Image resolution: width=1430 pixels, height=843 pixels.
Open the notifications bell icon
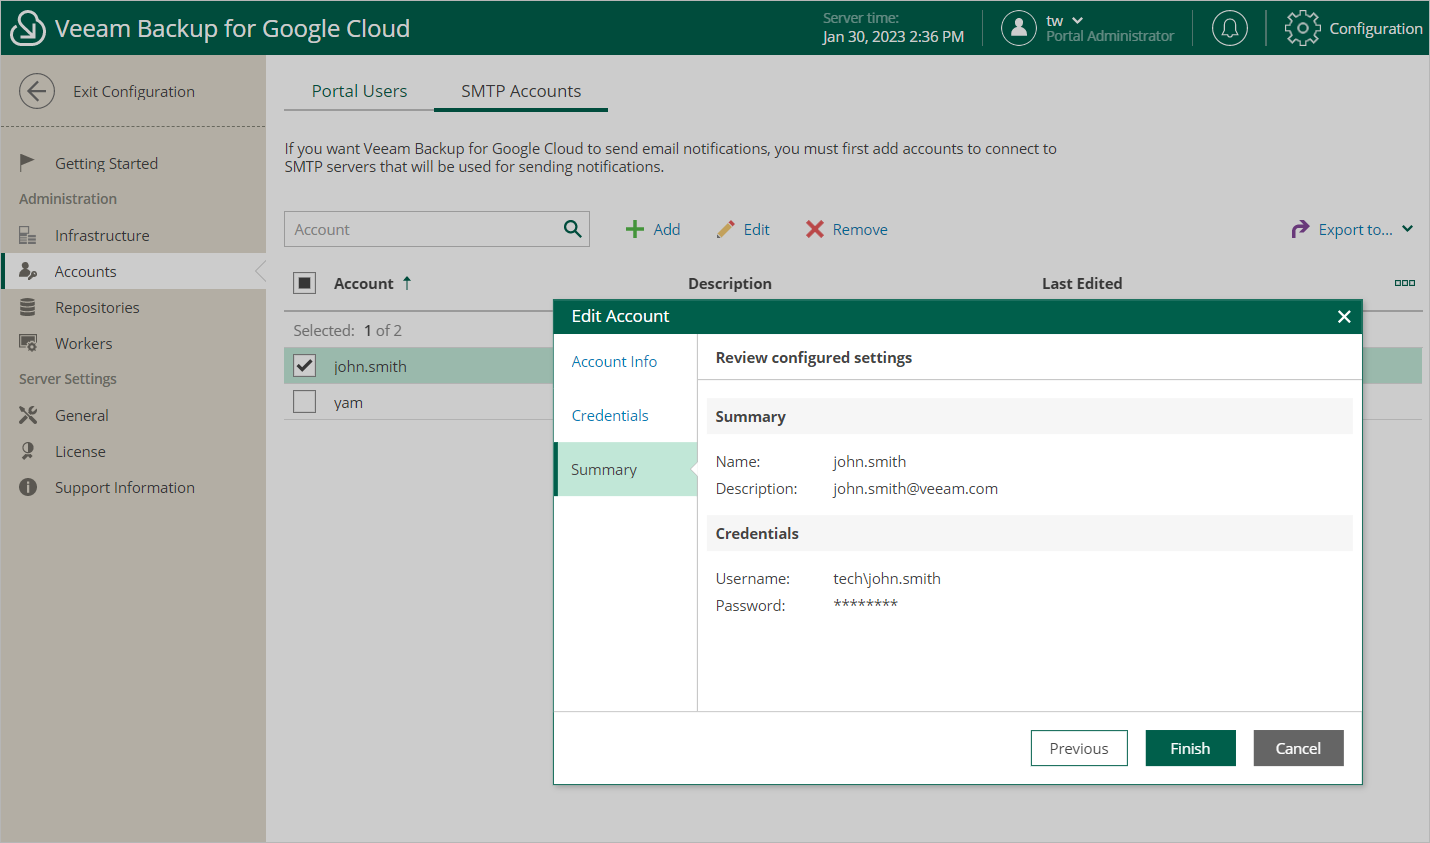pos(1229,28)
